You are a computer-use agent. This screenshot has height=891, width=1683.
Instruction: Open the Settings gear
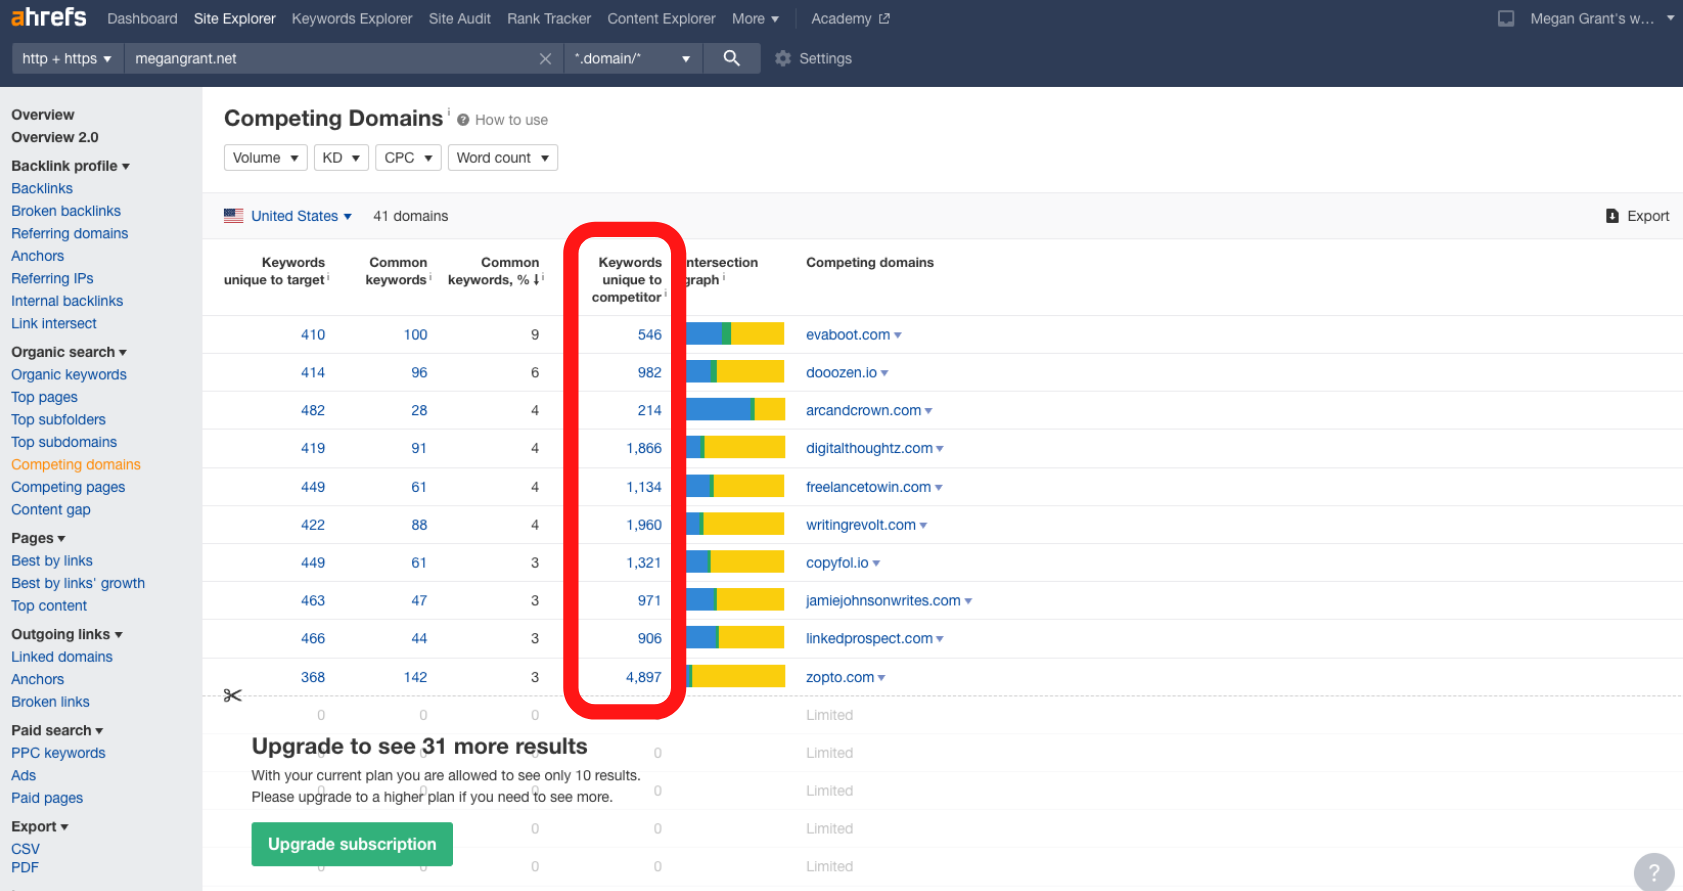click(x=783, y=59)
